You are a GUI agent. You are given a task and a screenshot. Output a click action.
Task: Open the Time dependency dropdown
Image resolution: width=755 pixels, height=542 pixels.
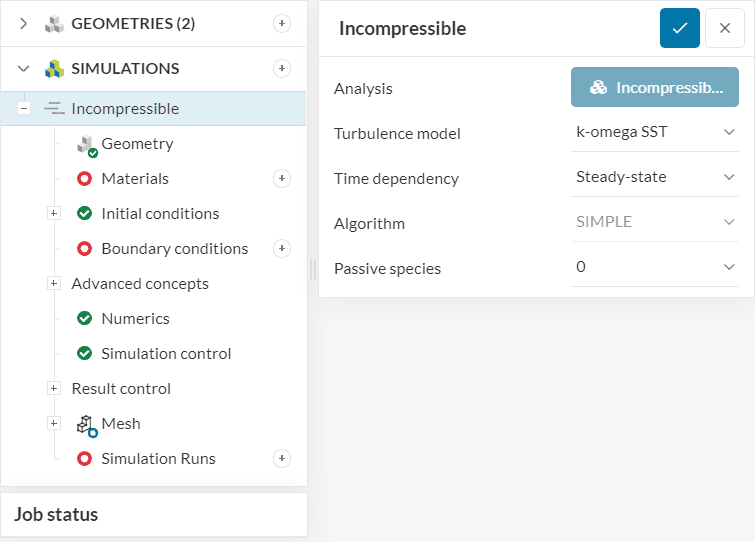(x=655, y=177)
